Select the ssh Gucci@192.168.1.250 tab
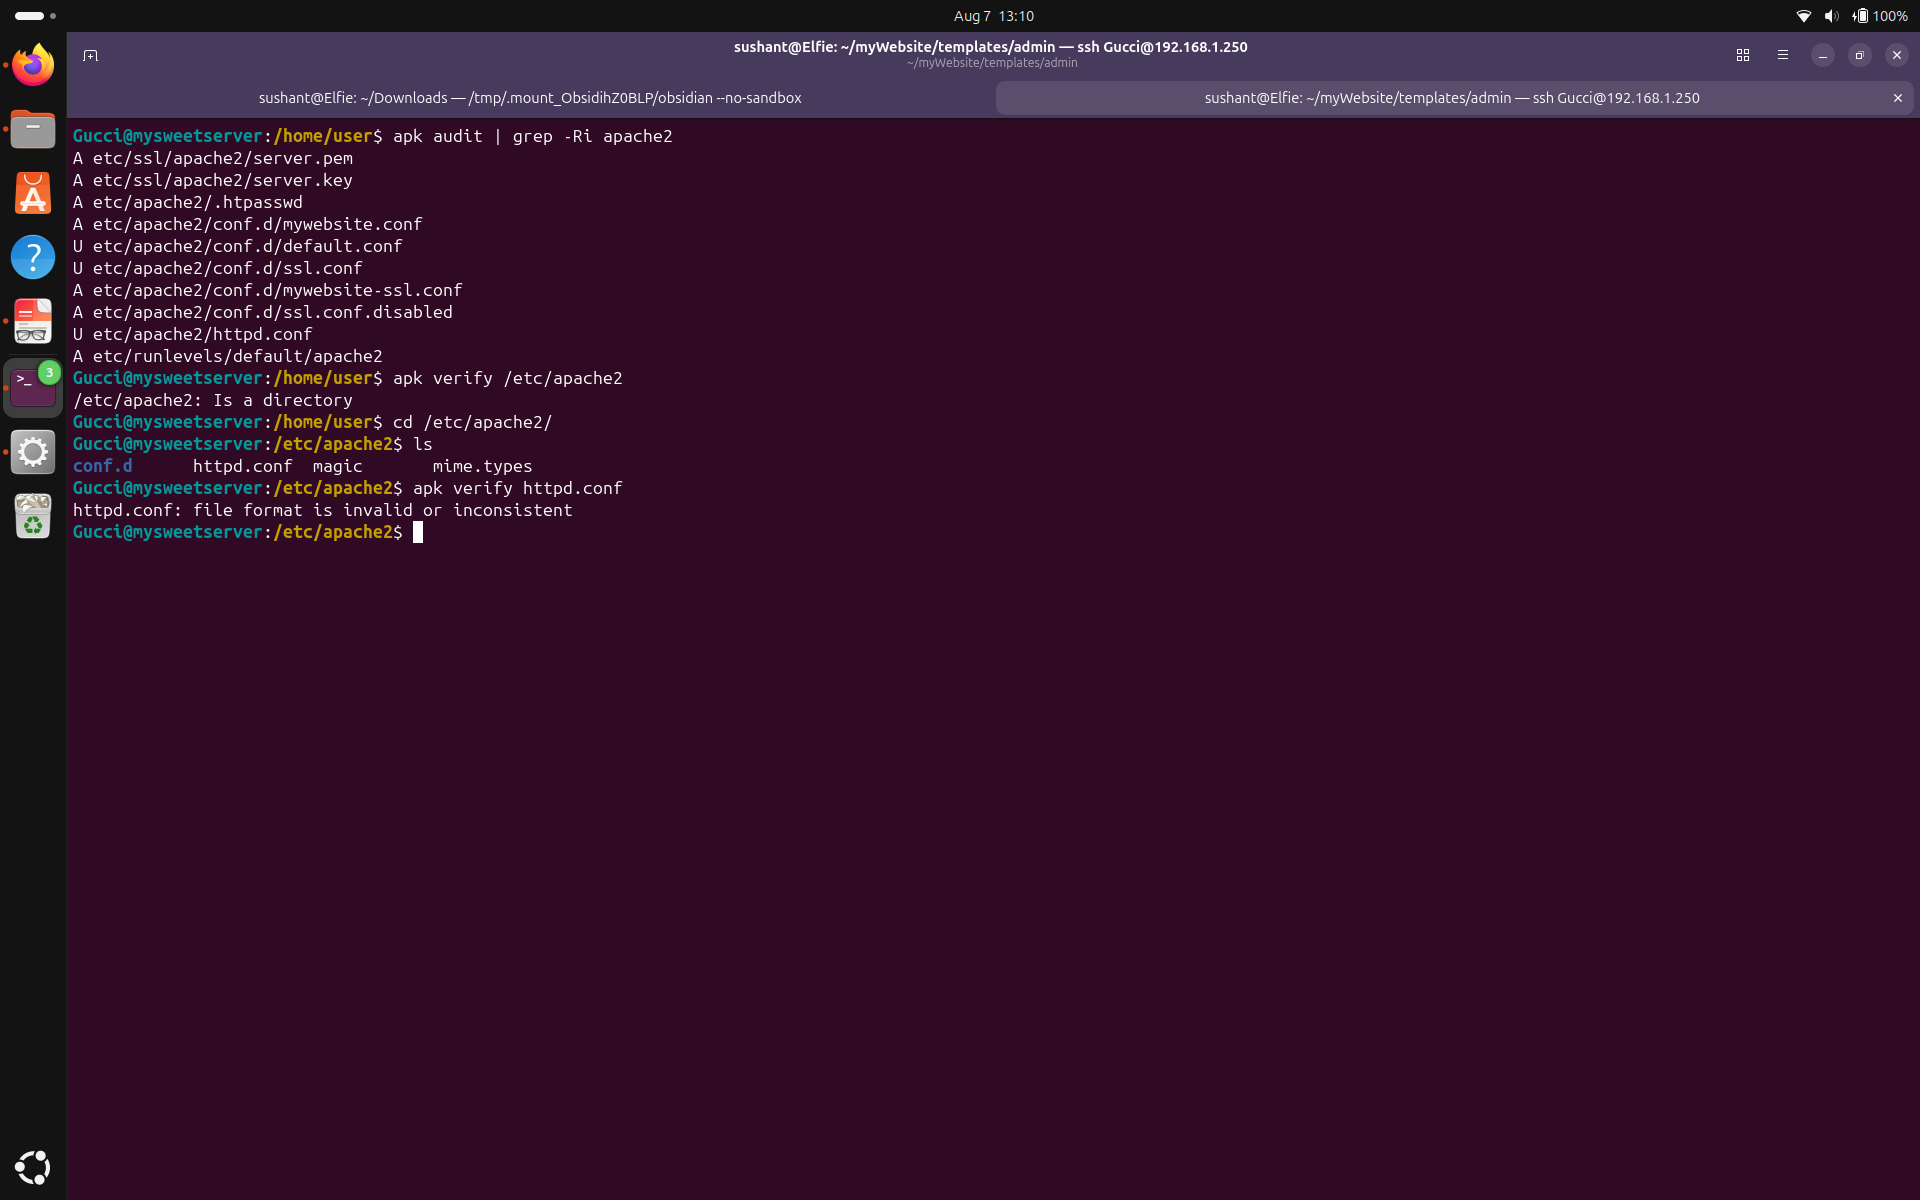Screen dimensions: 1920x1200 (x=1452, y=98)
